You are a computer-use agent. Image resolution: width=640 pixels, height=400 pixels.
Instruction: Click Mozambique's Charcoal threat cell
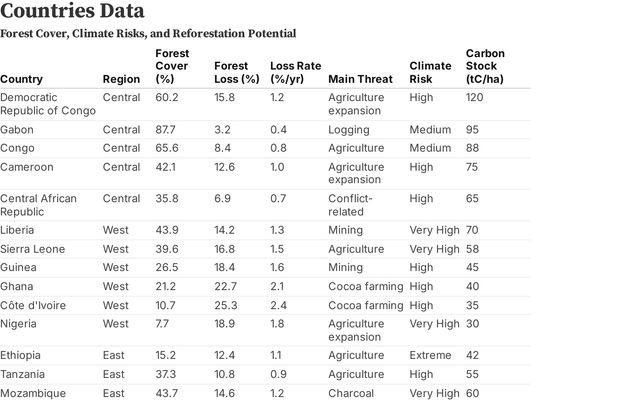coord(351,393)
